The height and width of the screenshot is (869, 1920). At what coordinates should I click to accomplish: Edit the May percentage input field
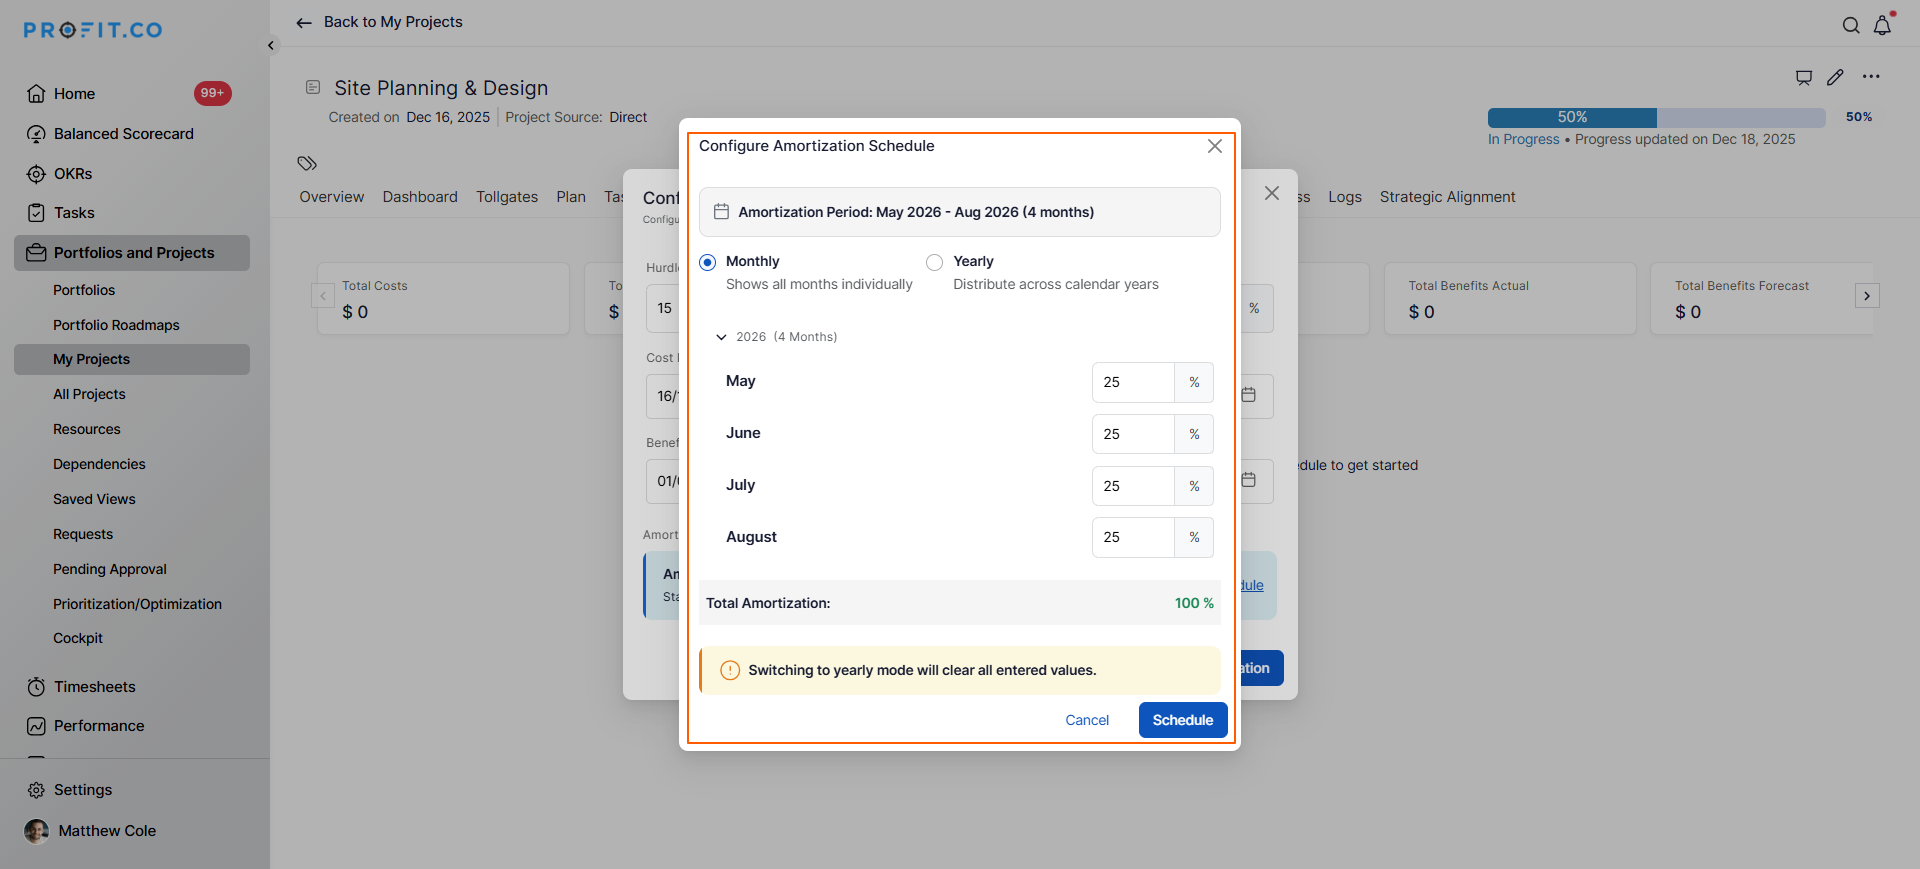point(1132,382)
